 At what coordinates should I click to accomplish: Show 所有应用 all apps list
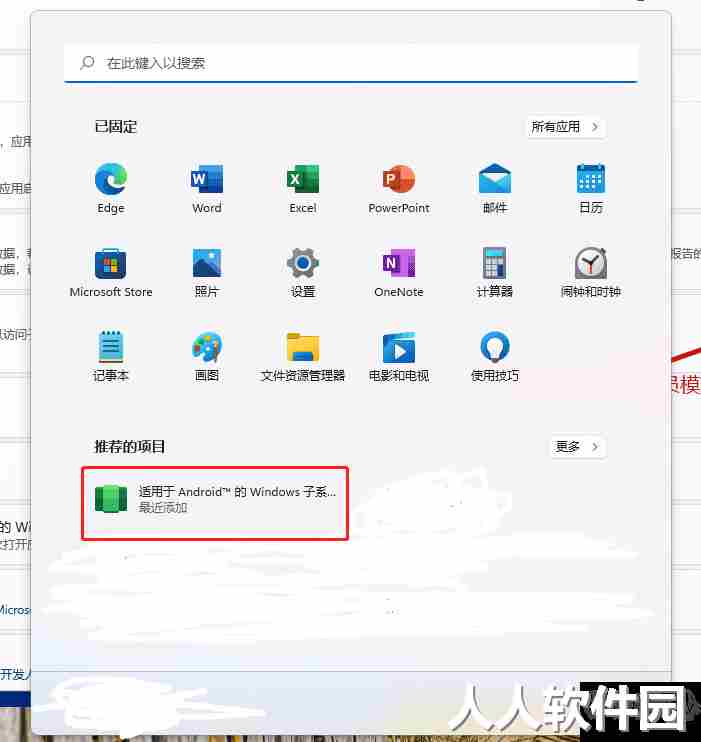(567, 127)
